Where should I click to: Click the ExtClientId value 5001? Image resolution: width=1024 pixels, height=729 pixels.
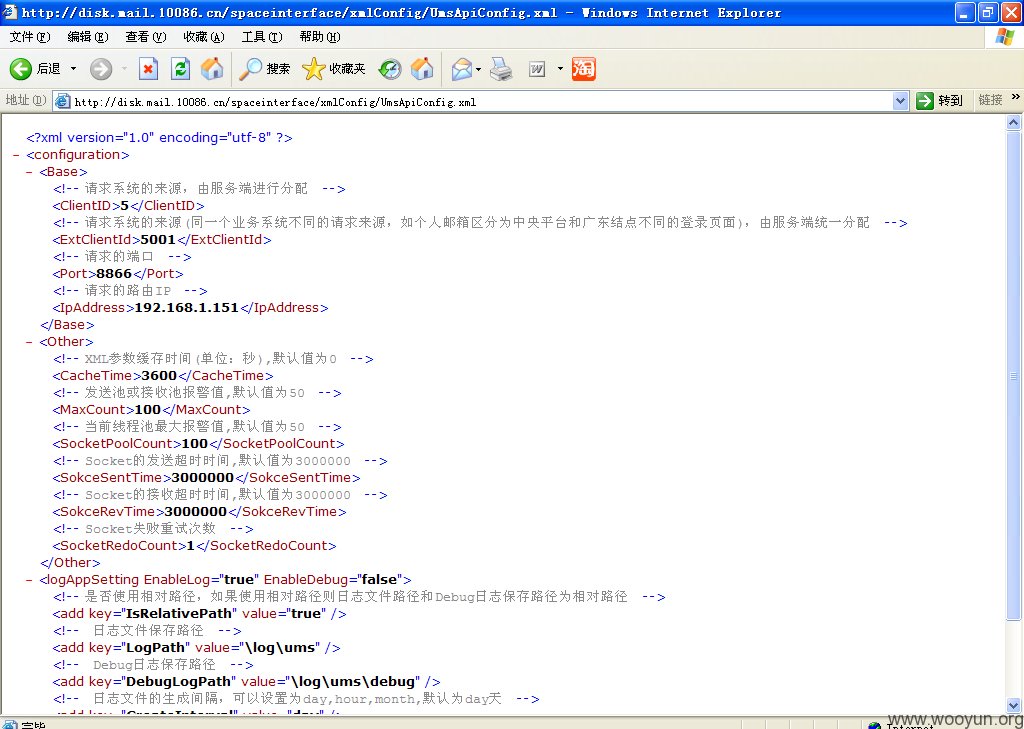pos(158,240)
